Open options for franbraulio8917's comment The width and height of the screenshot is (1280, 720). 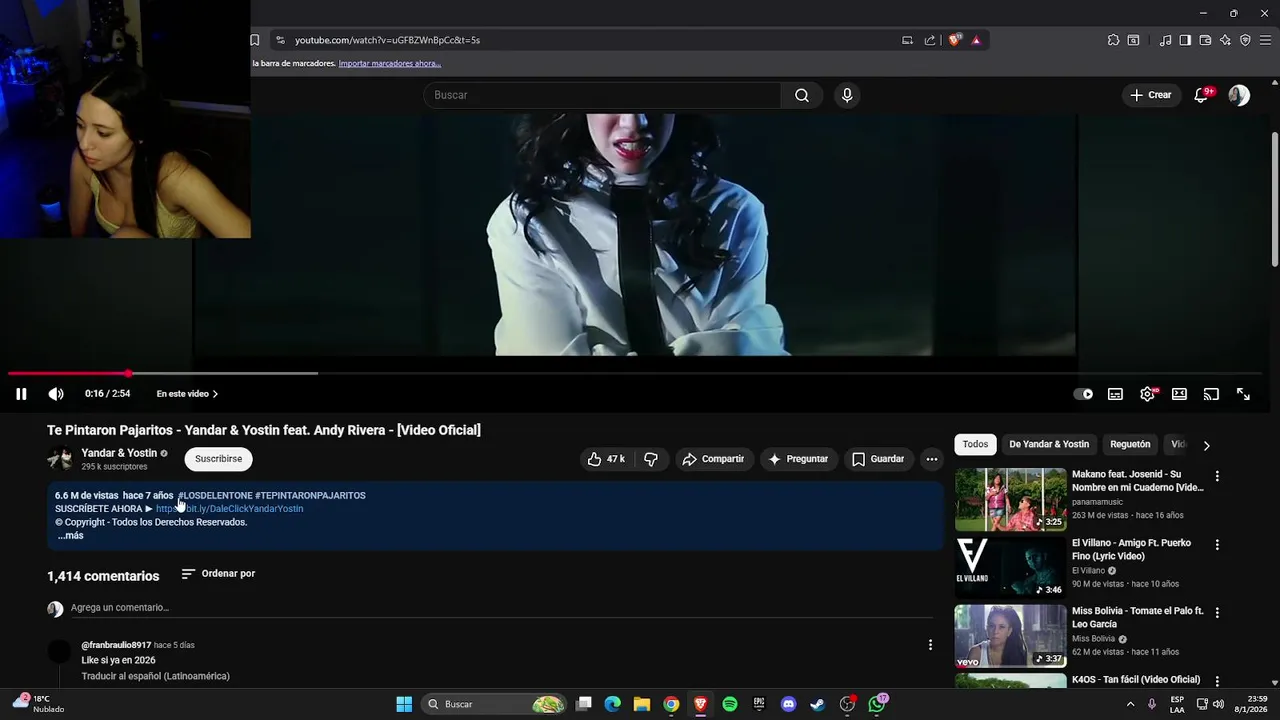[x=930, y=645]
